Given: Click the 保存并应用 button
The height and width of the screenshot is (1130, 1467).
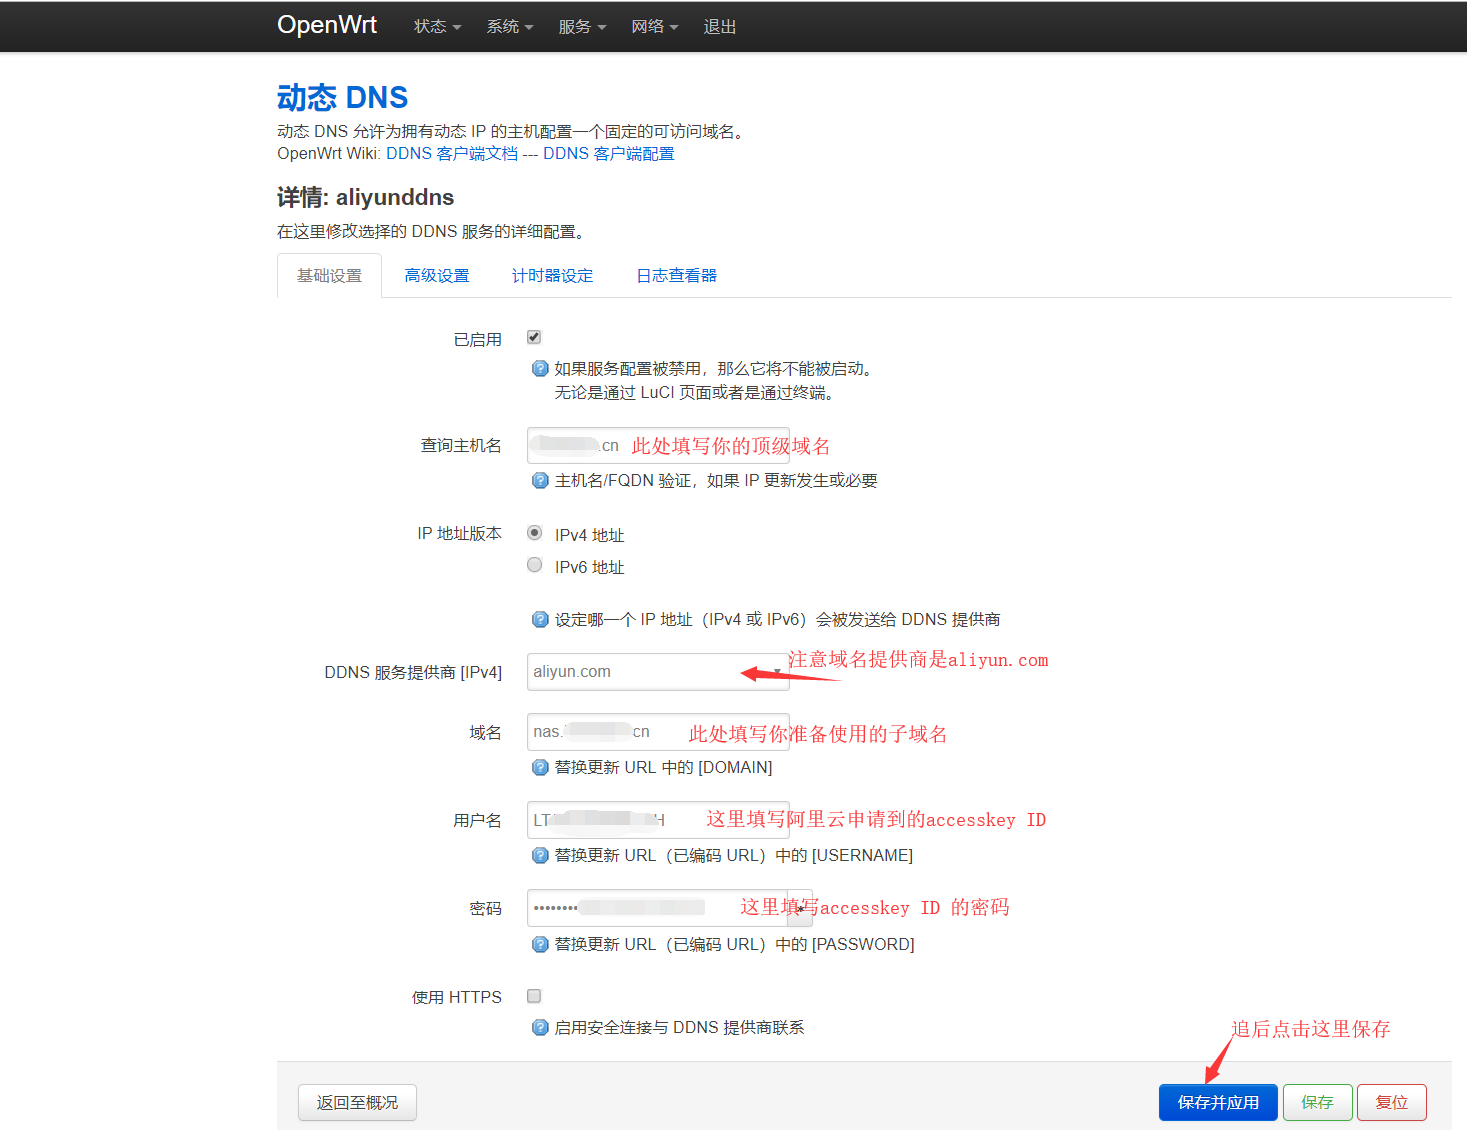Looking at the screenshot, I should (1217, 1102).
